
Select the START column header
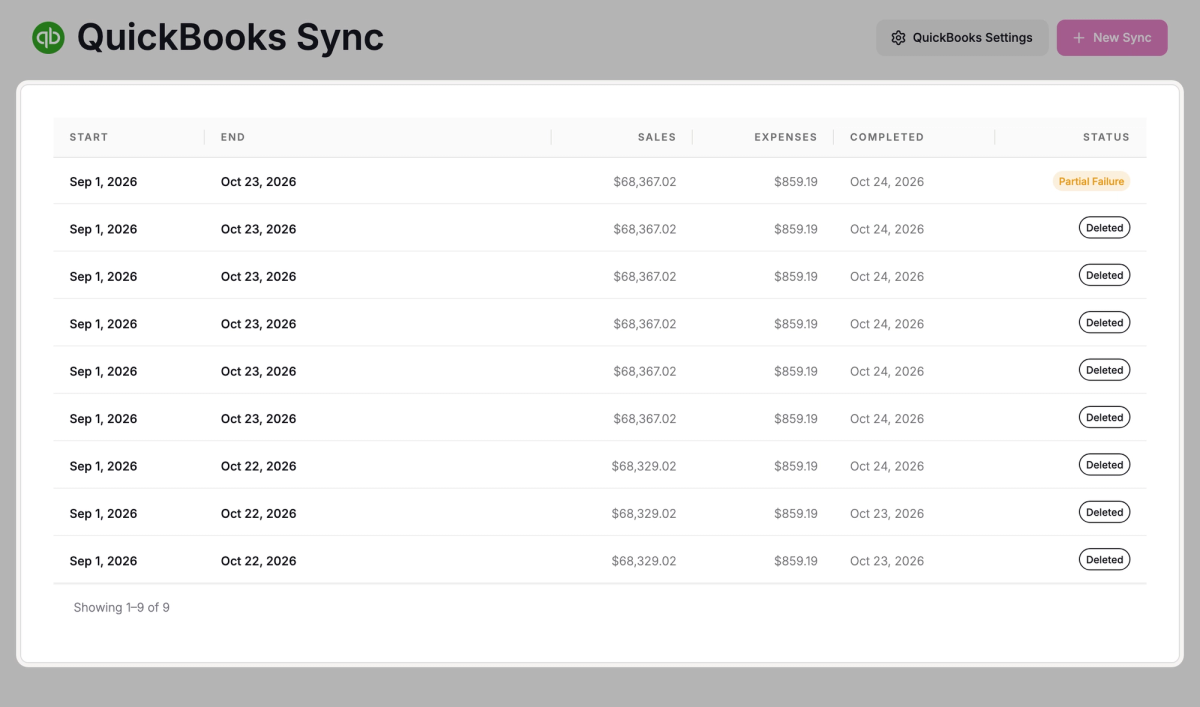point(89,137)
